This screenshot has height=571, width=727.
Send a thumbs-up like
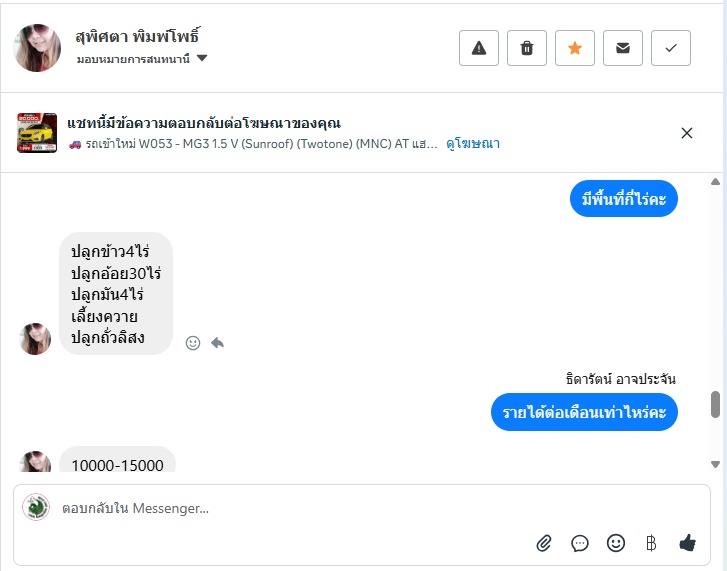pos(687,543)
